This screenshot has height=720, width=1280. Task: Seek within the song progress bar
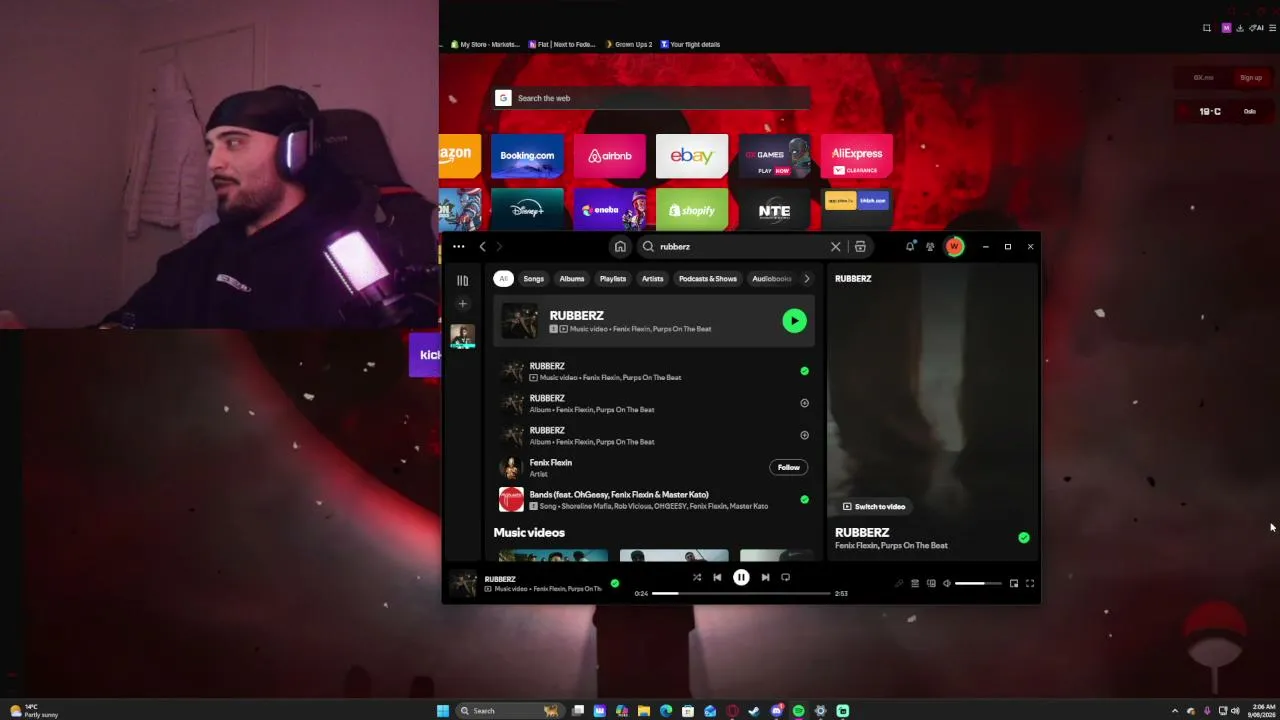pyautogui.click(x=741, y=593)
